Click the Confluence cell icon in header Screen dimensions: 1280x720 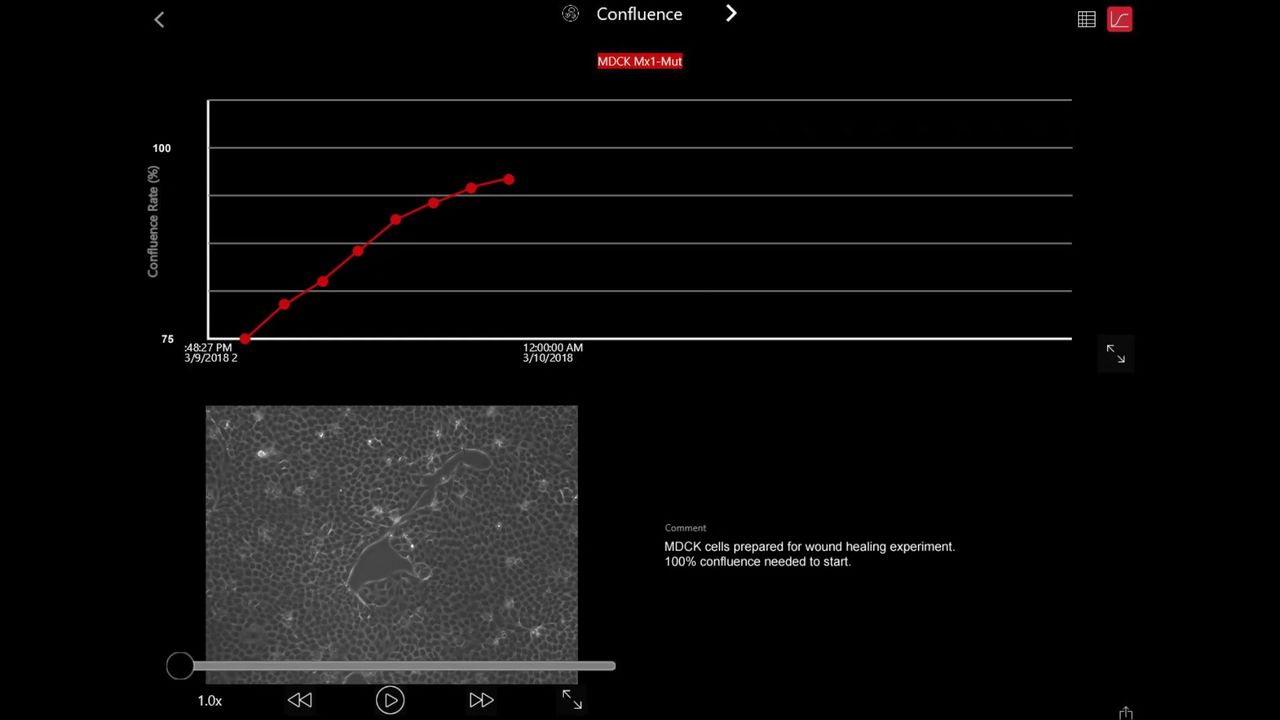coord(570,14)
